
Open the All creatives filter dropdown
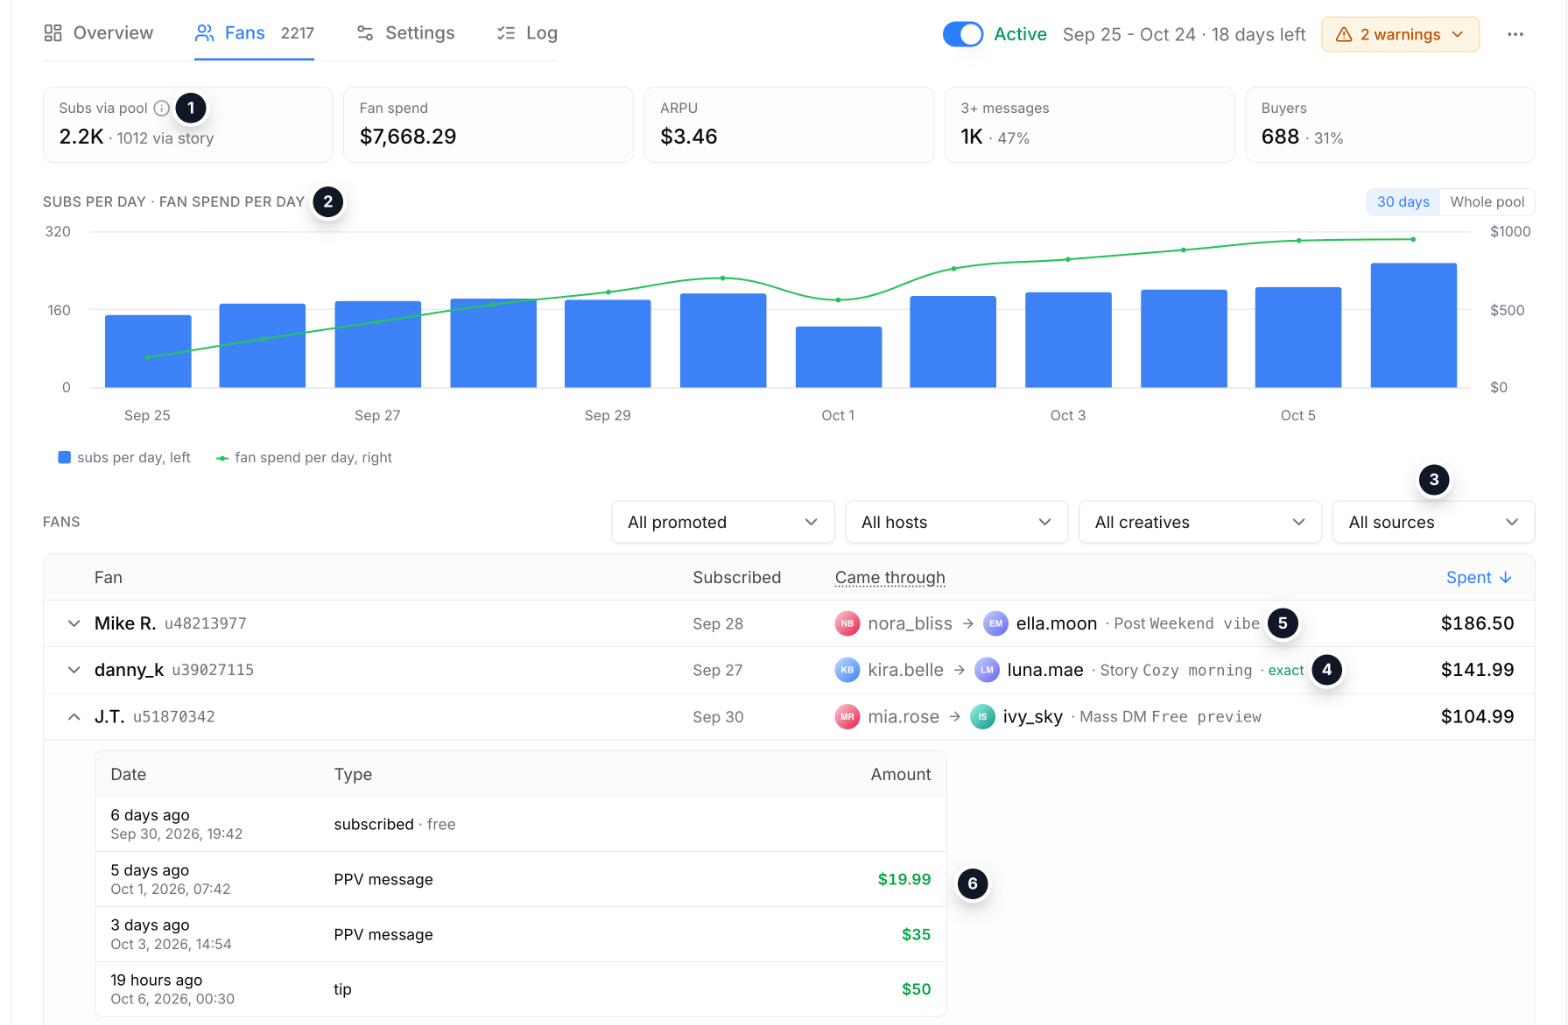click(x=1200, y=522)
